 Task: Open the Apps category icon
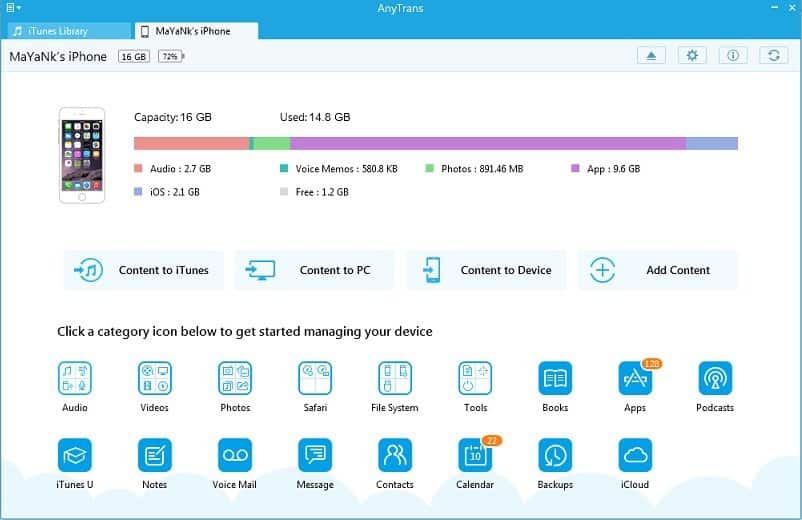pos(635,378)
